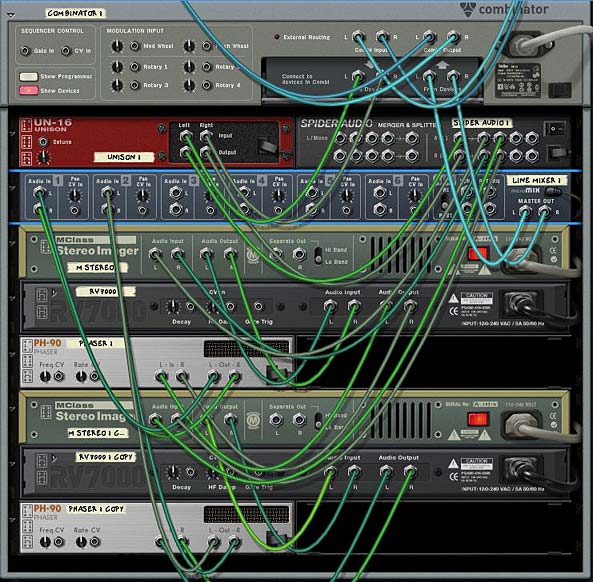Viewport: 593px width, 582px height.
Task: Adjust PHASER 1 Rate CV trim knob
Action: coord(81,376)
